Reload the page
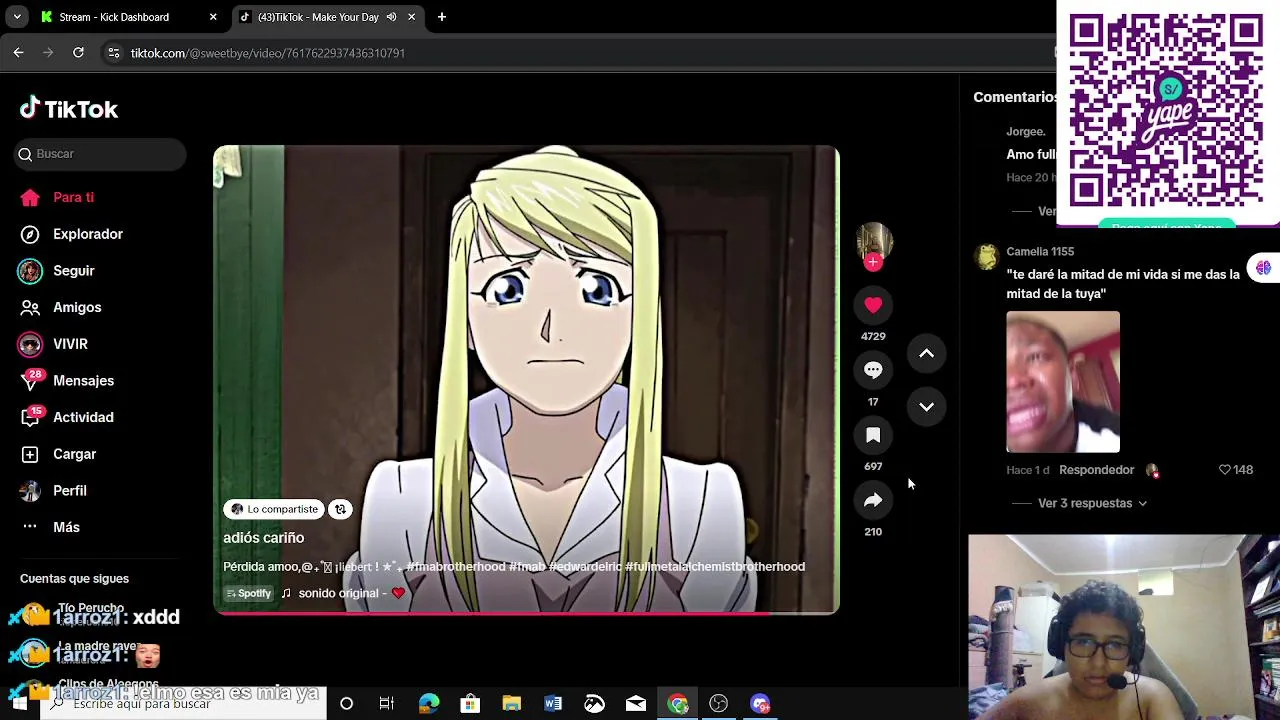The height and width of the screenshot is (720, 1280). point(78,53)
